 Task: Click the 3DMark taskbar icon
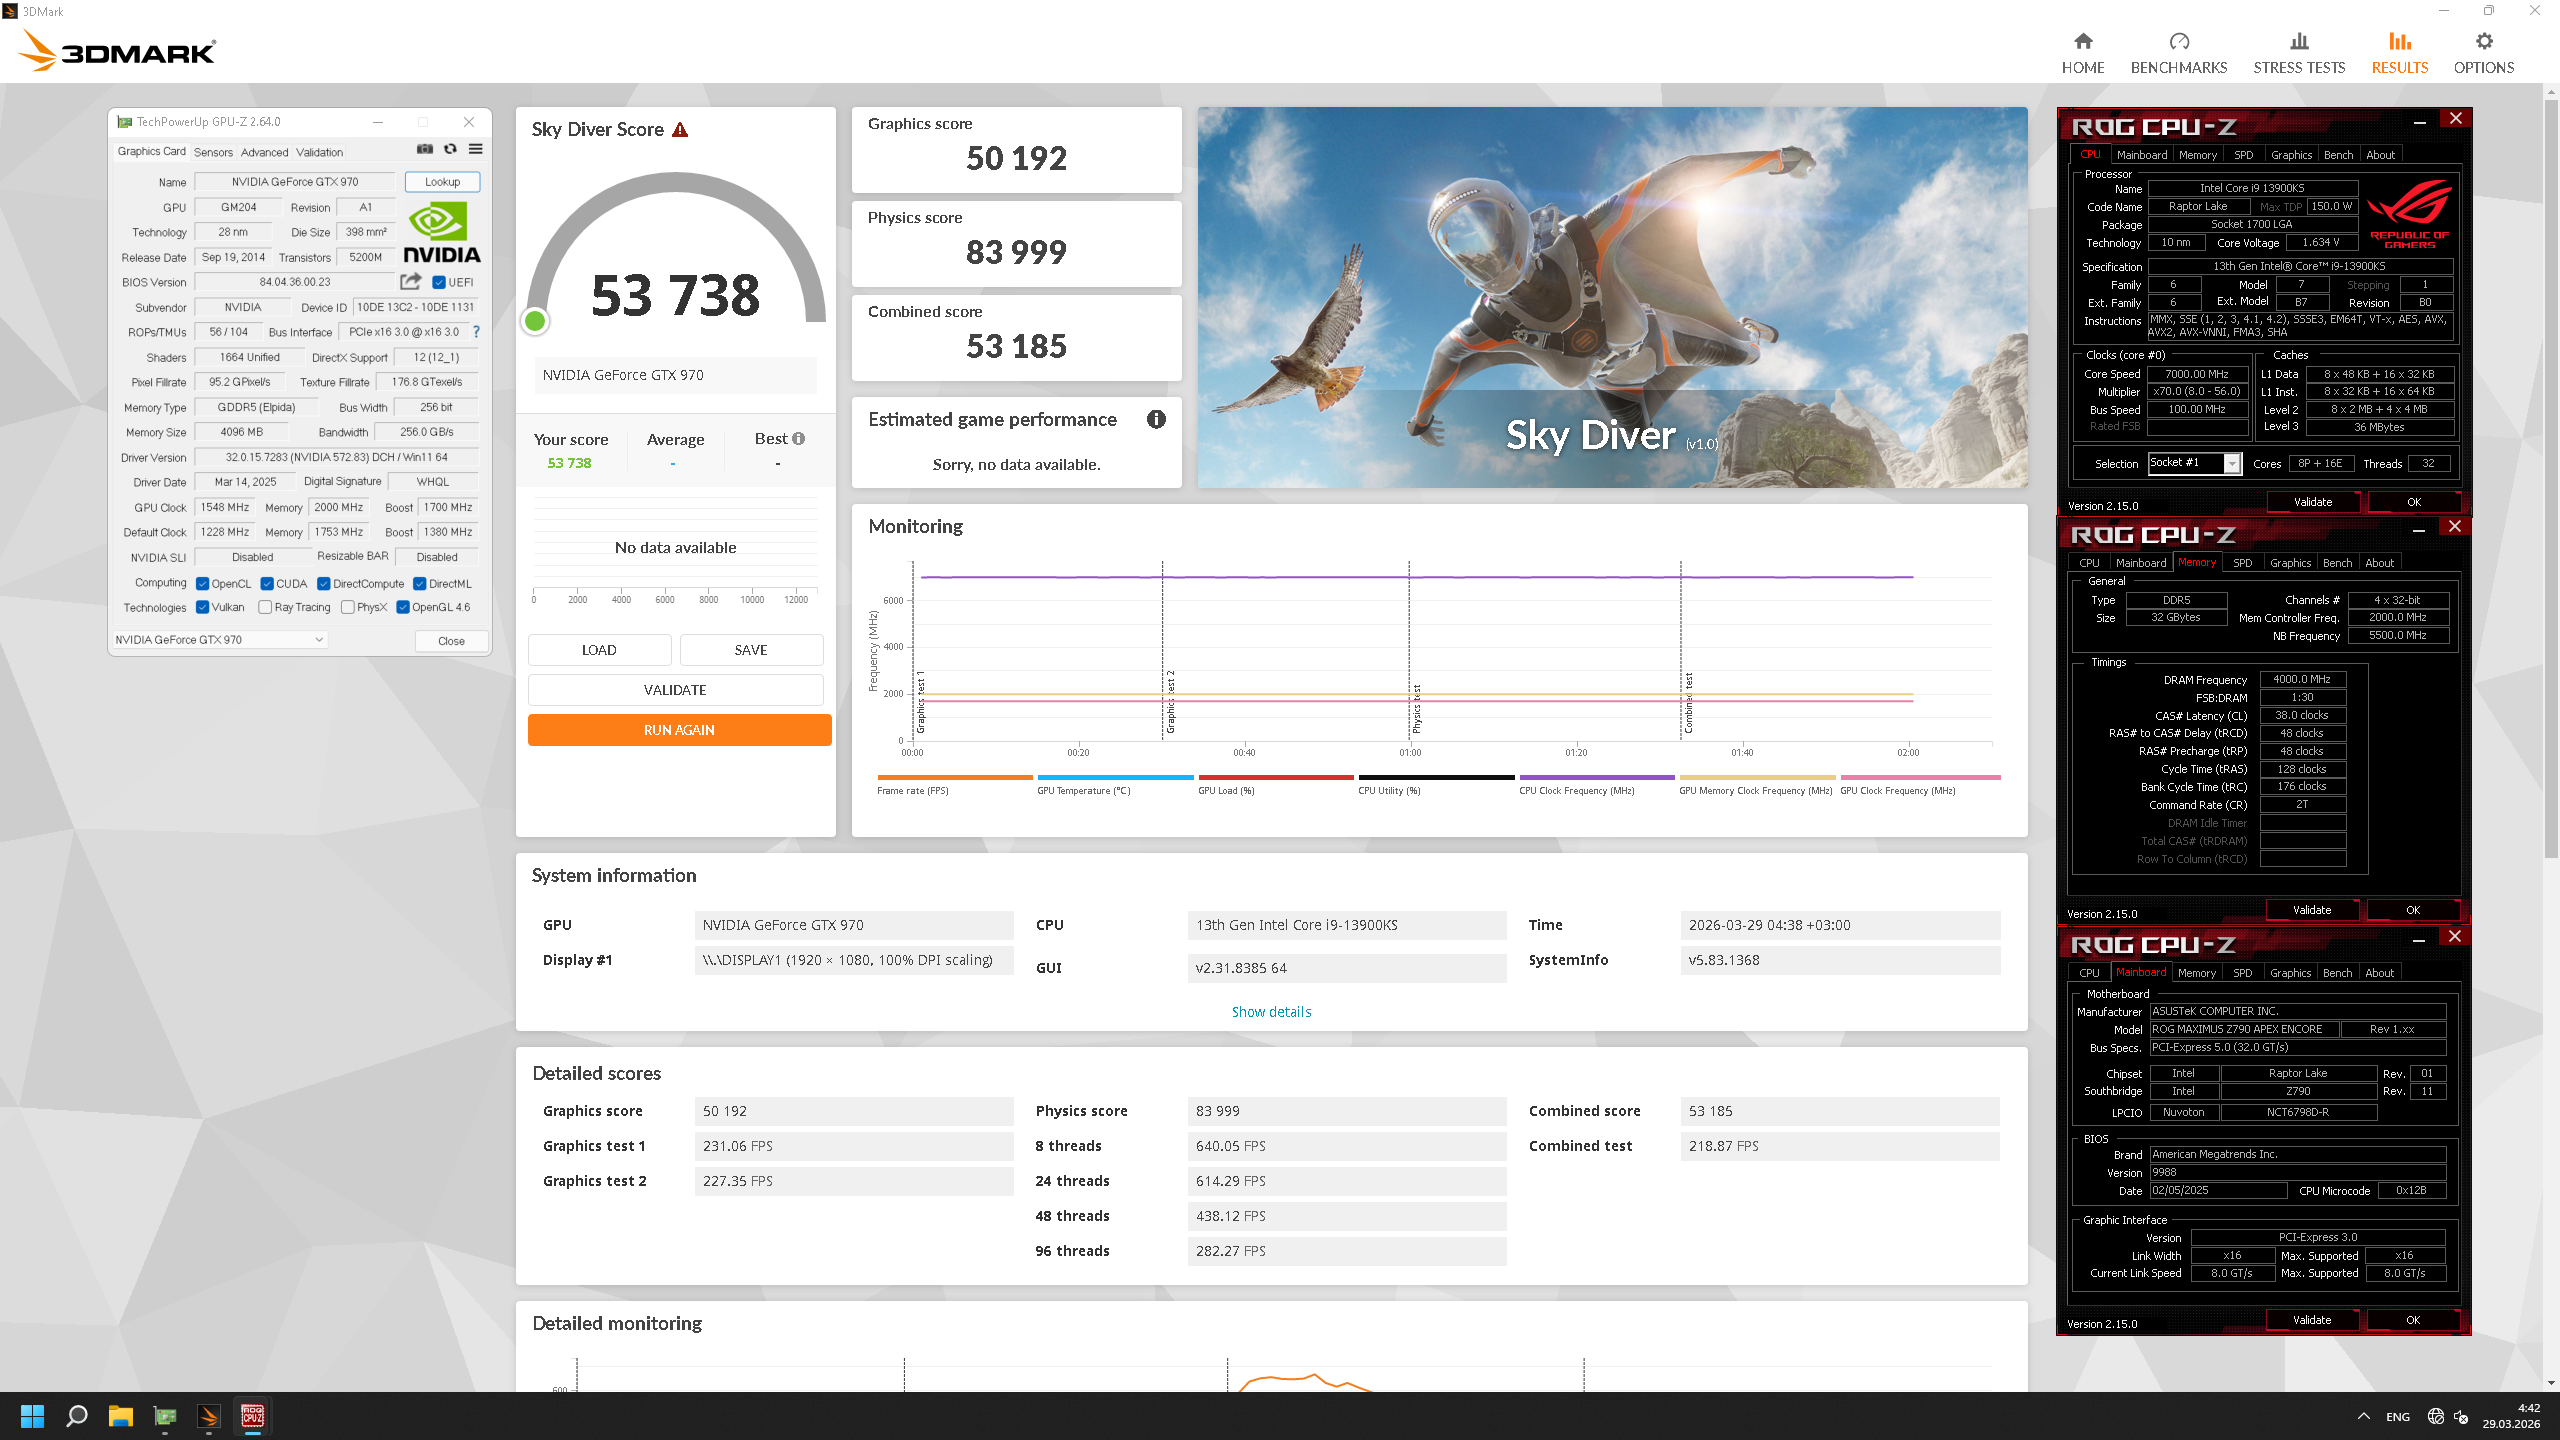pyautogui.click(x=209, y=1416)
